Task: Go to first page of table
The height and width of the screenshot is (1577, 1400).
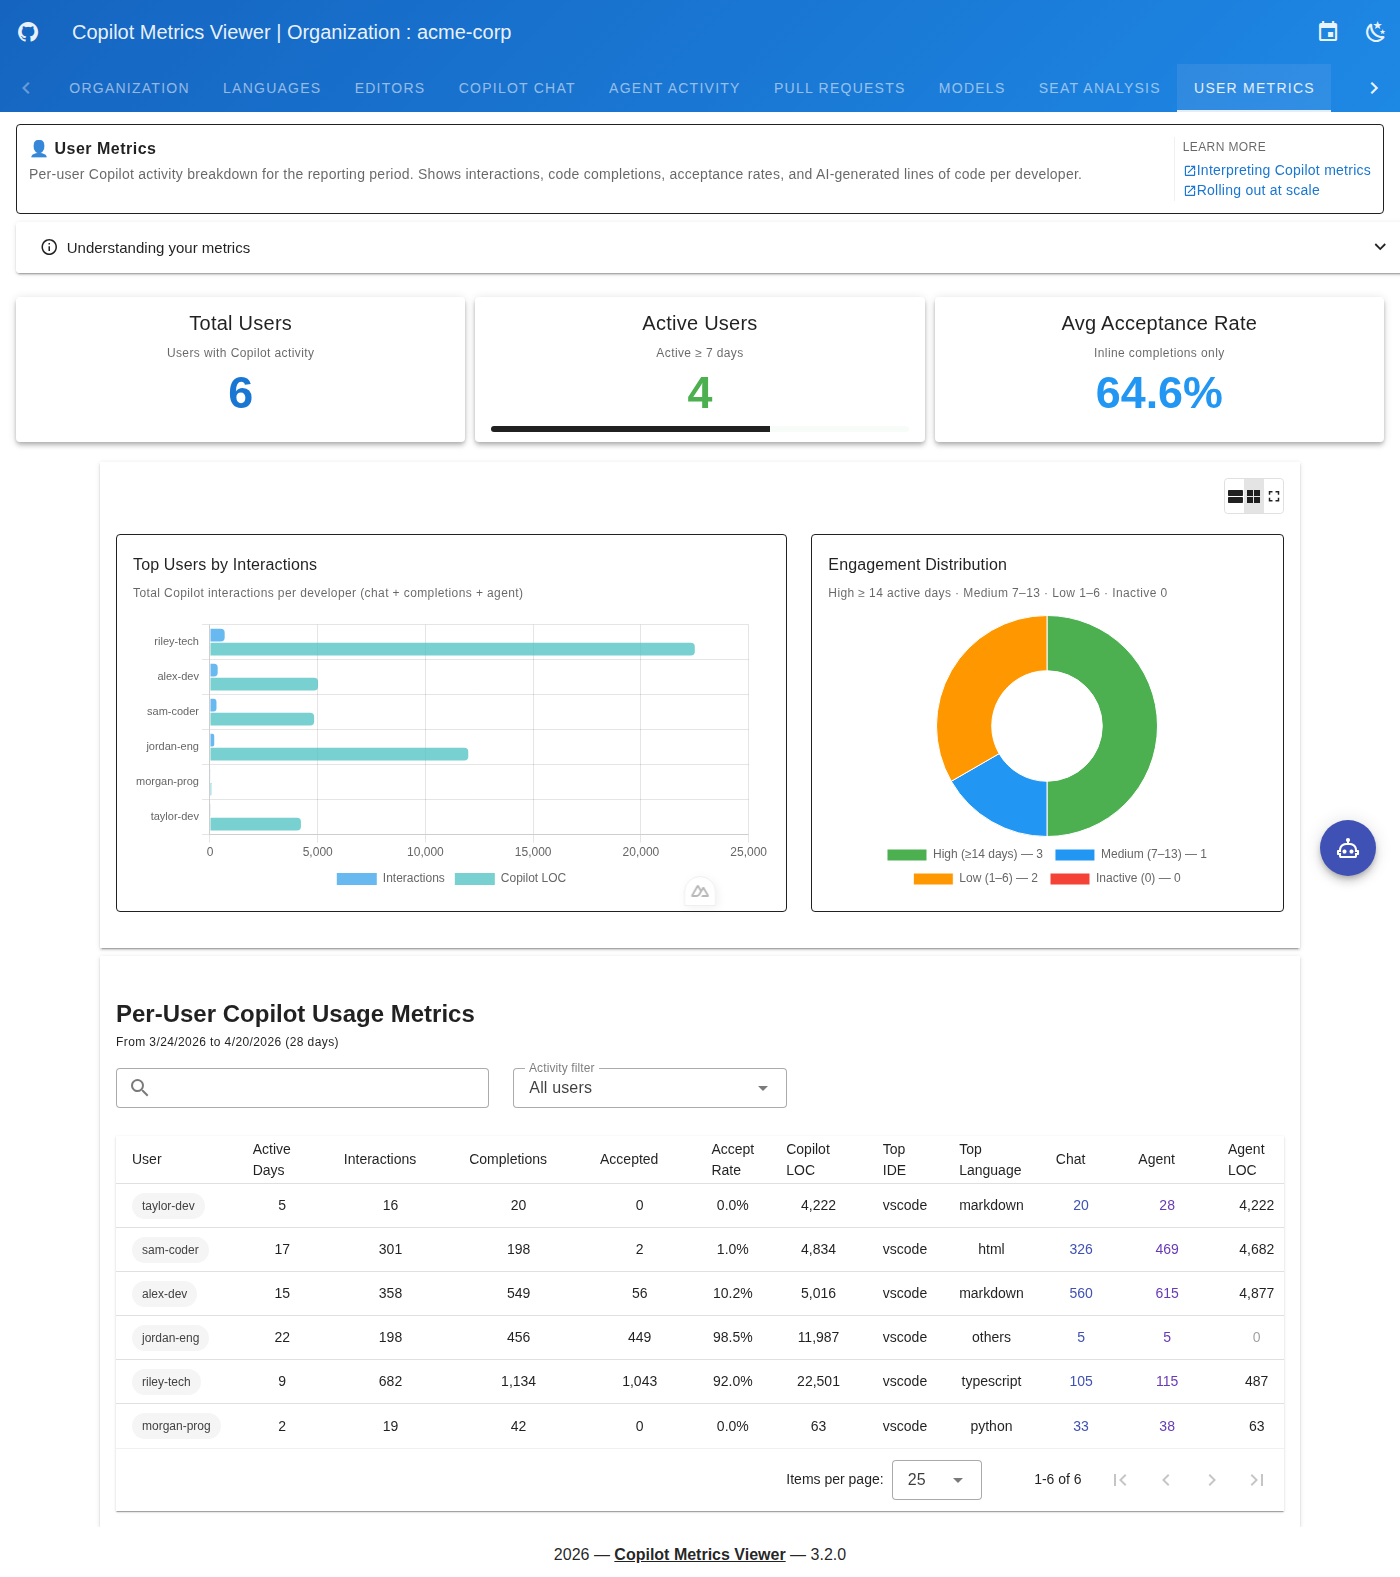Action: point(1120,1480)
